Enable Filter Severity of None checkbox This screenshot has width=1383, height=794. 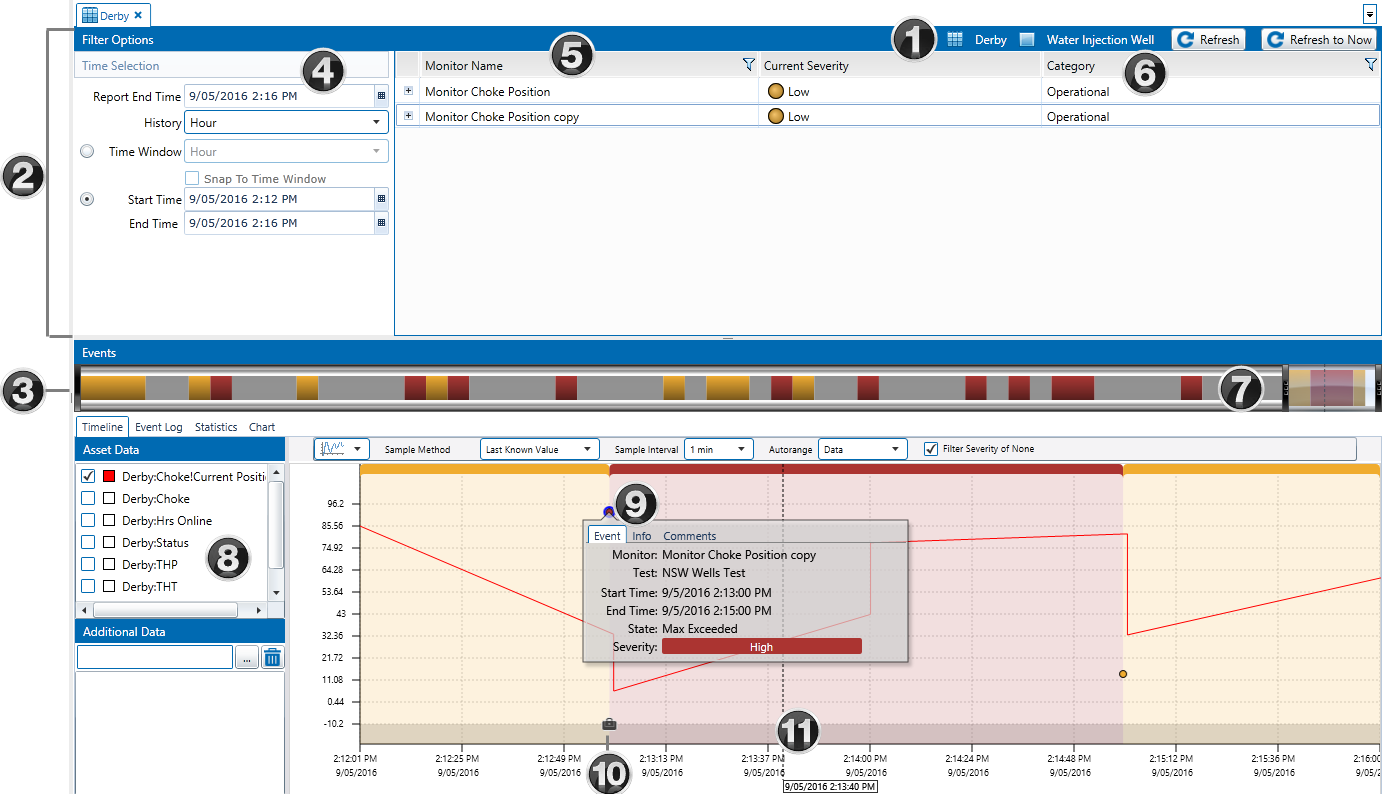[931, 449]
